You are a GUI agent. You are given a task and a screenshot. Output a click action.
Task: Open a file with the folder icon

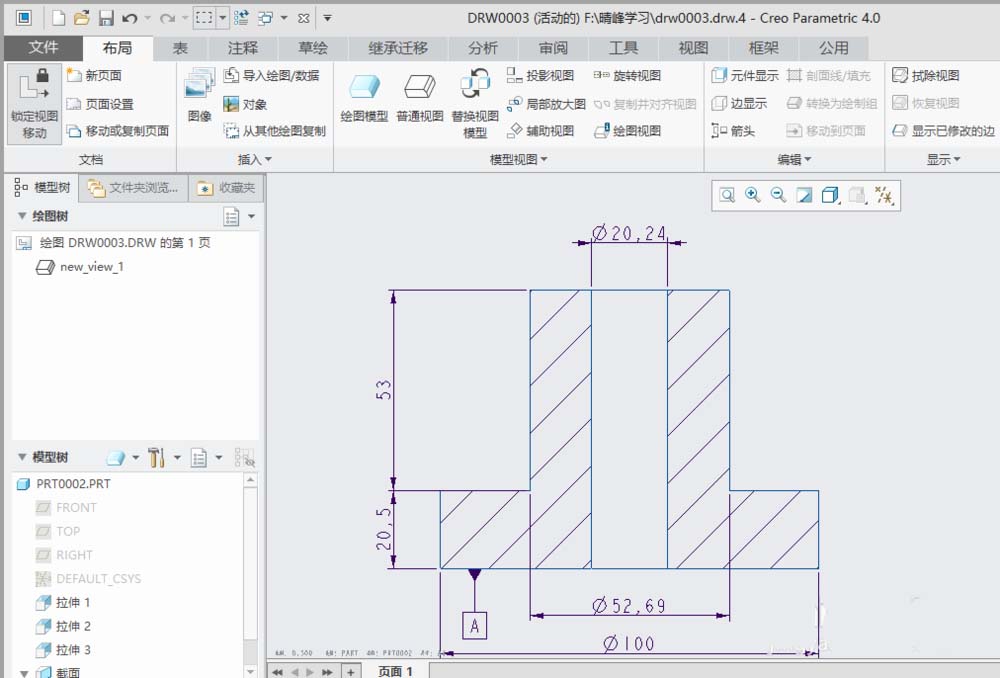(82, 18)
